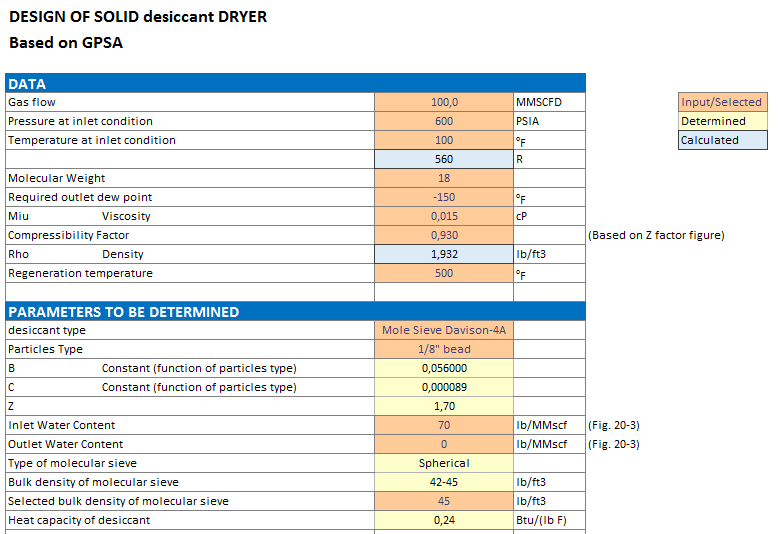Open the desiccant type Mole Sieve Davison-4A cell
The width and height of the screenshot is (780, 534).
tap(444, 330)
